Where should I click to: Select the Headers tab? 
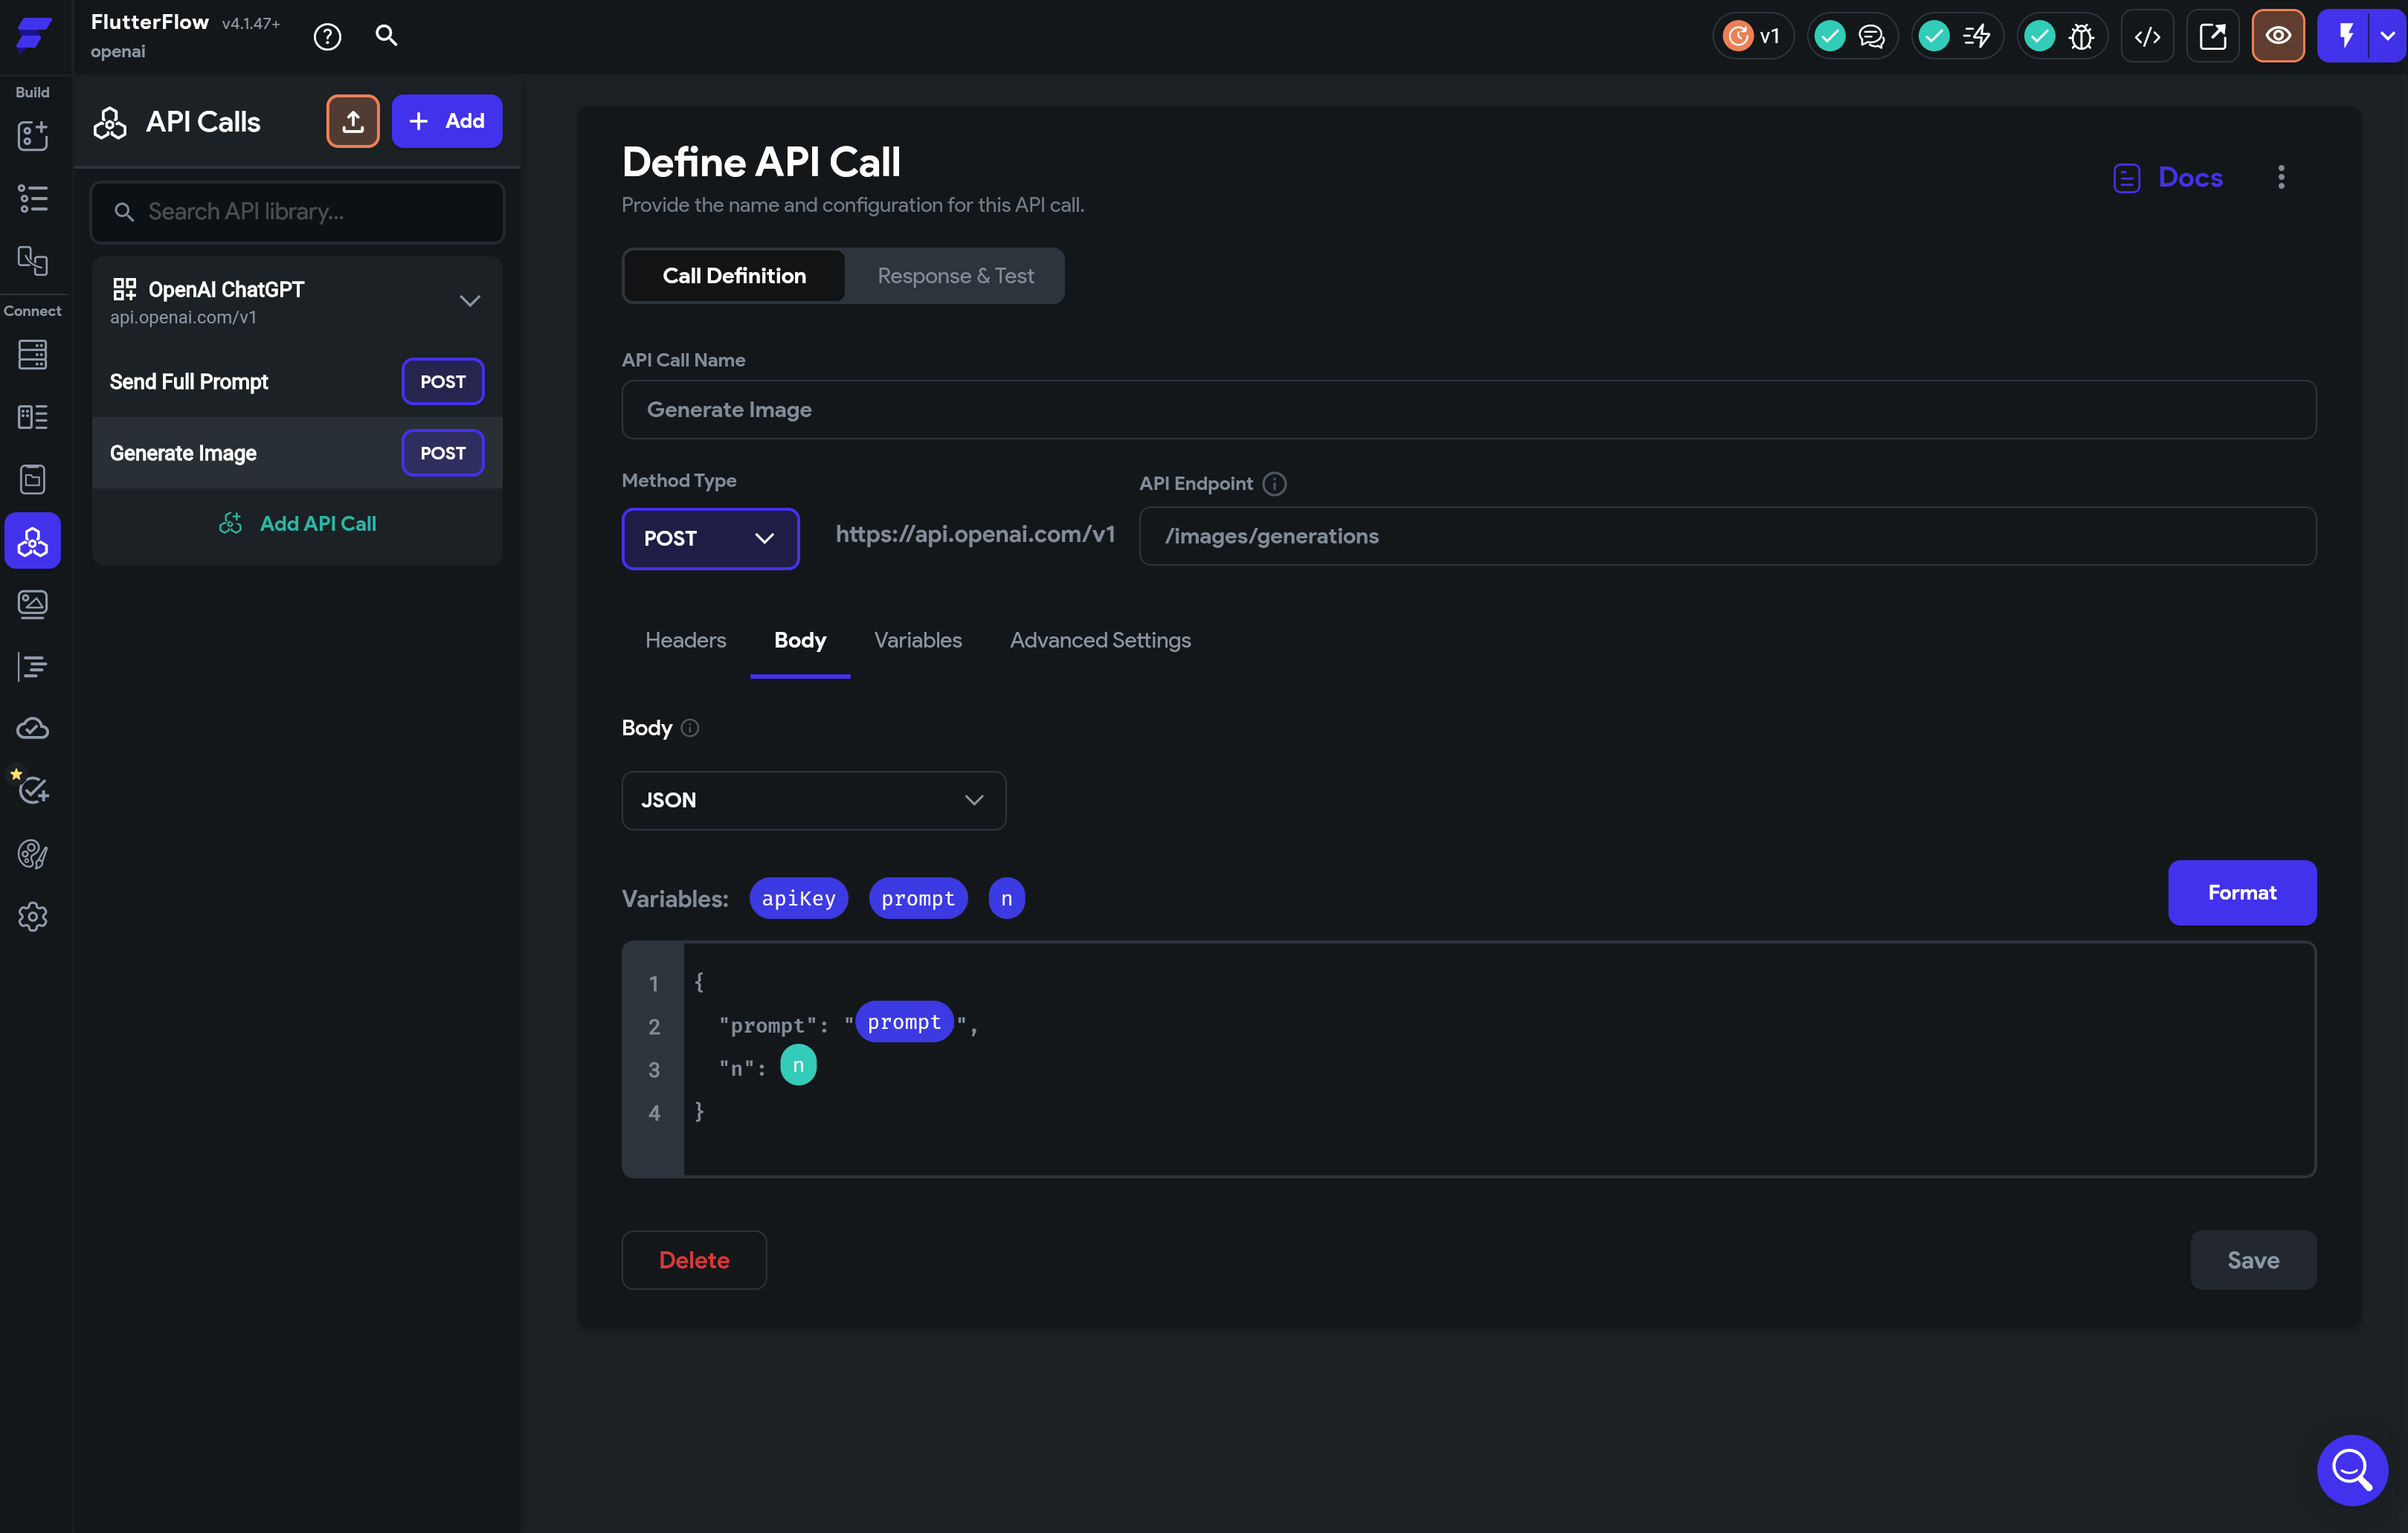pos(685,640)
